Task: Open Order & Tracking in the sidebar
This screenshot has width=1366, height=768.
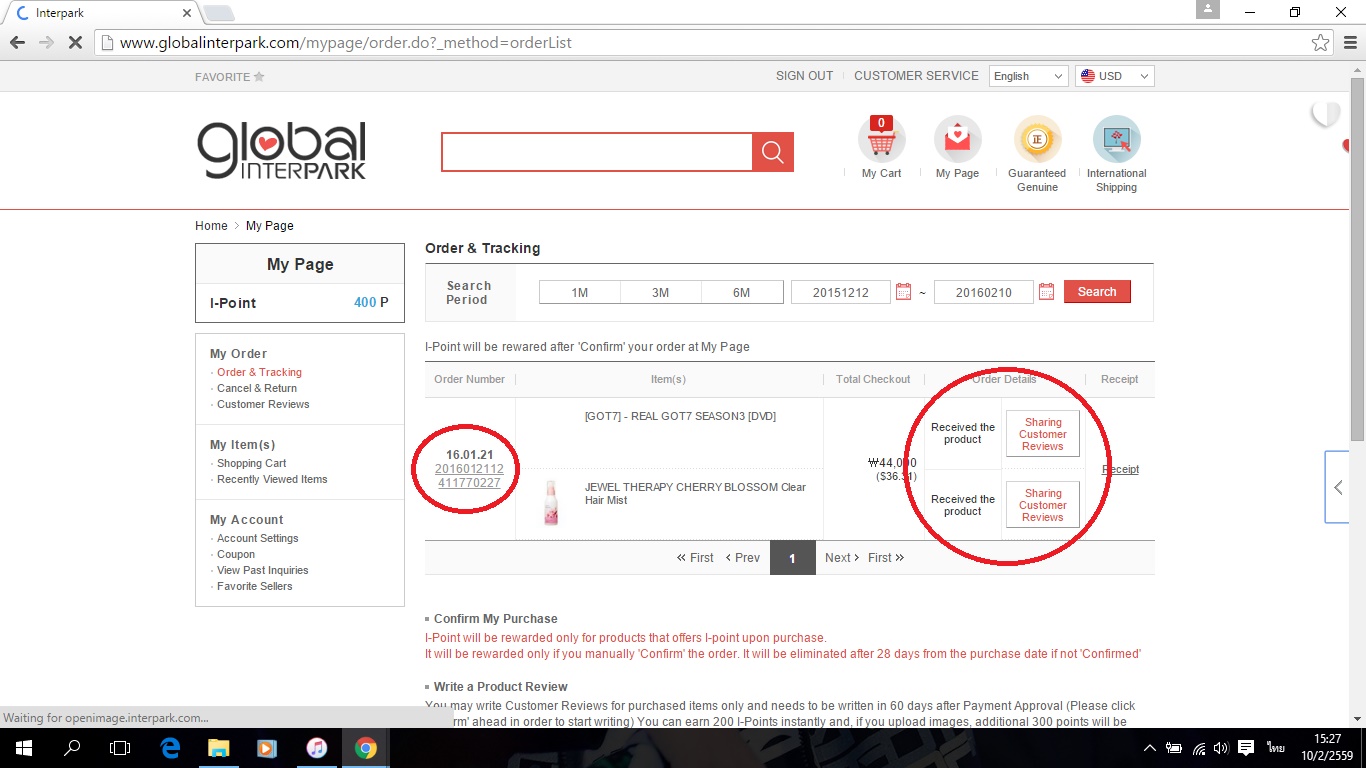Action: click(259, 372)
